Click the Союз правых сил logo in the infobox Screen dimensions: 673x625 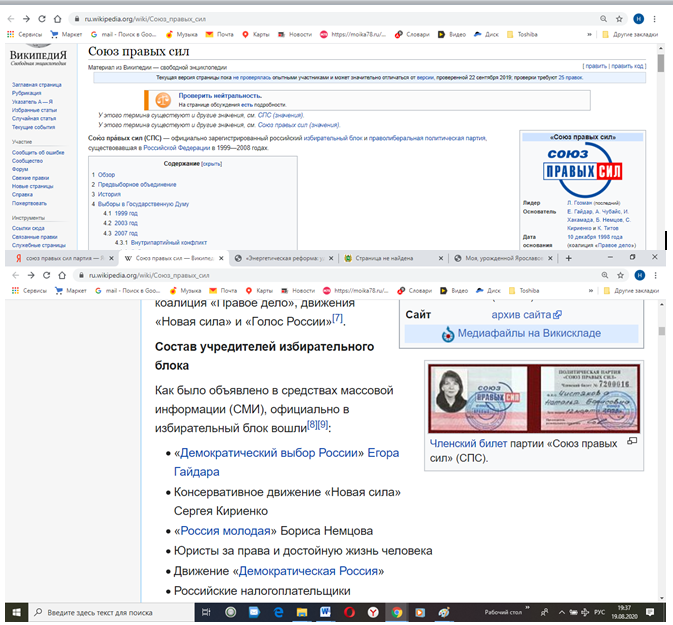tap(582, 170)
